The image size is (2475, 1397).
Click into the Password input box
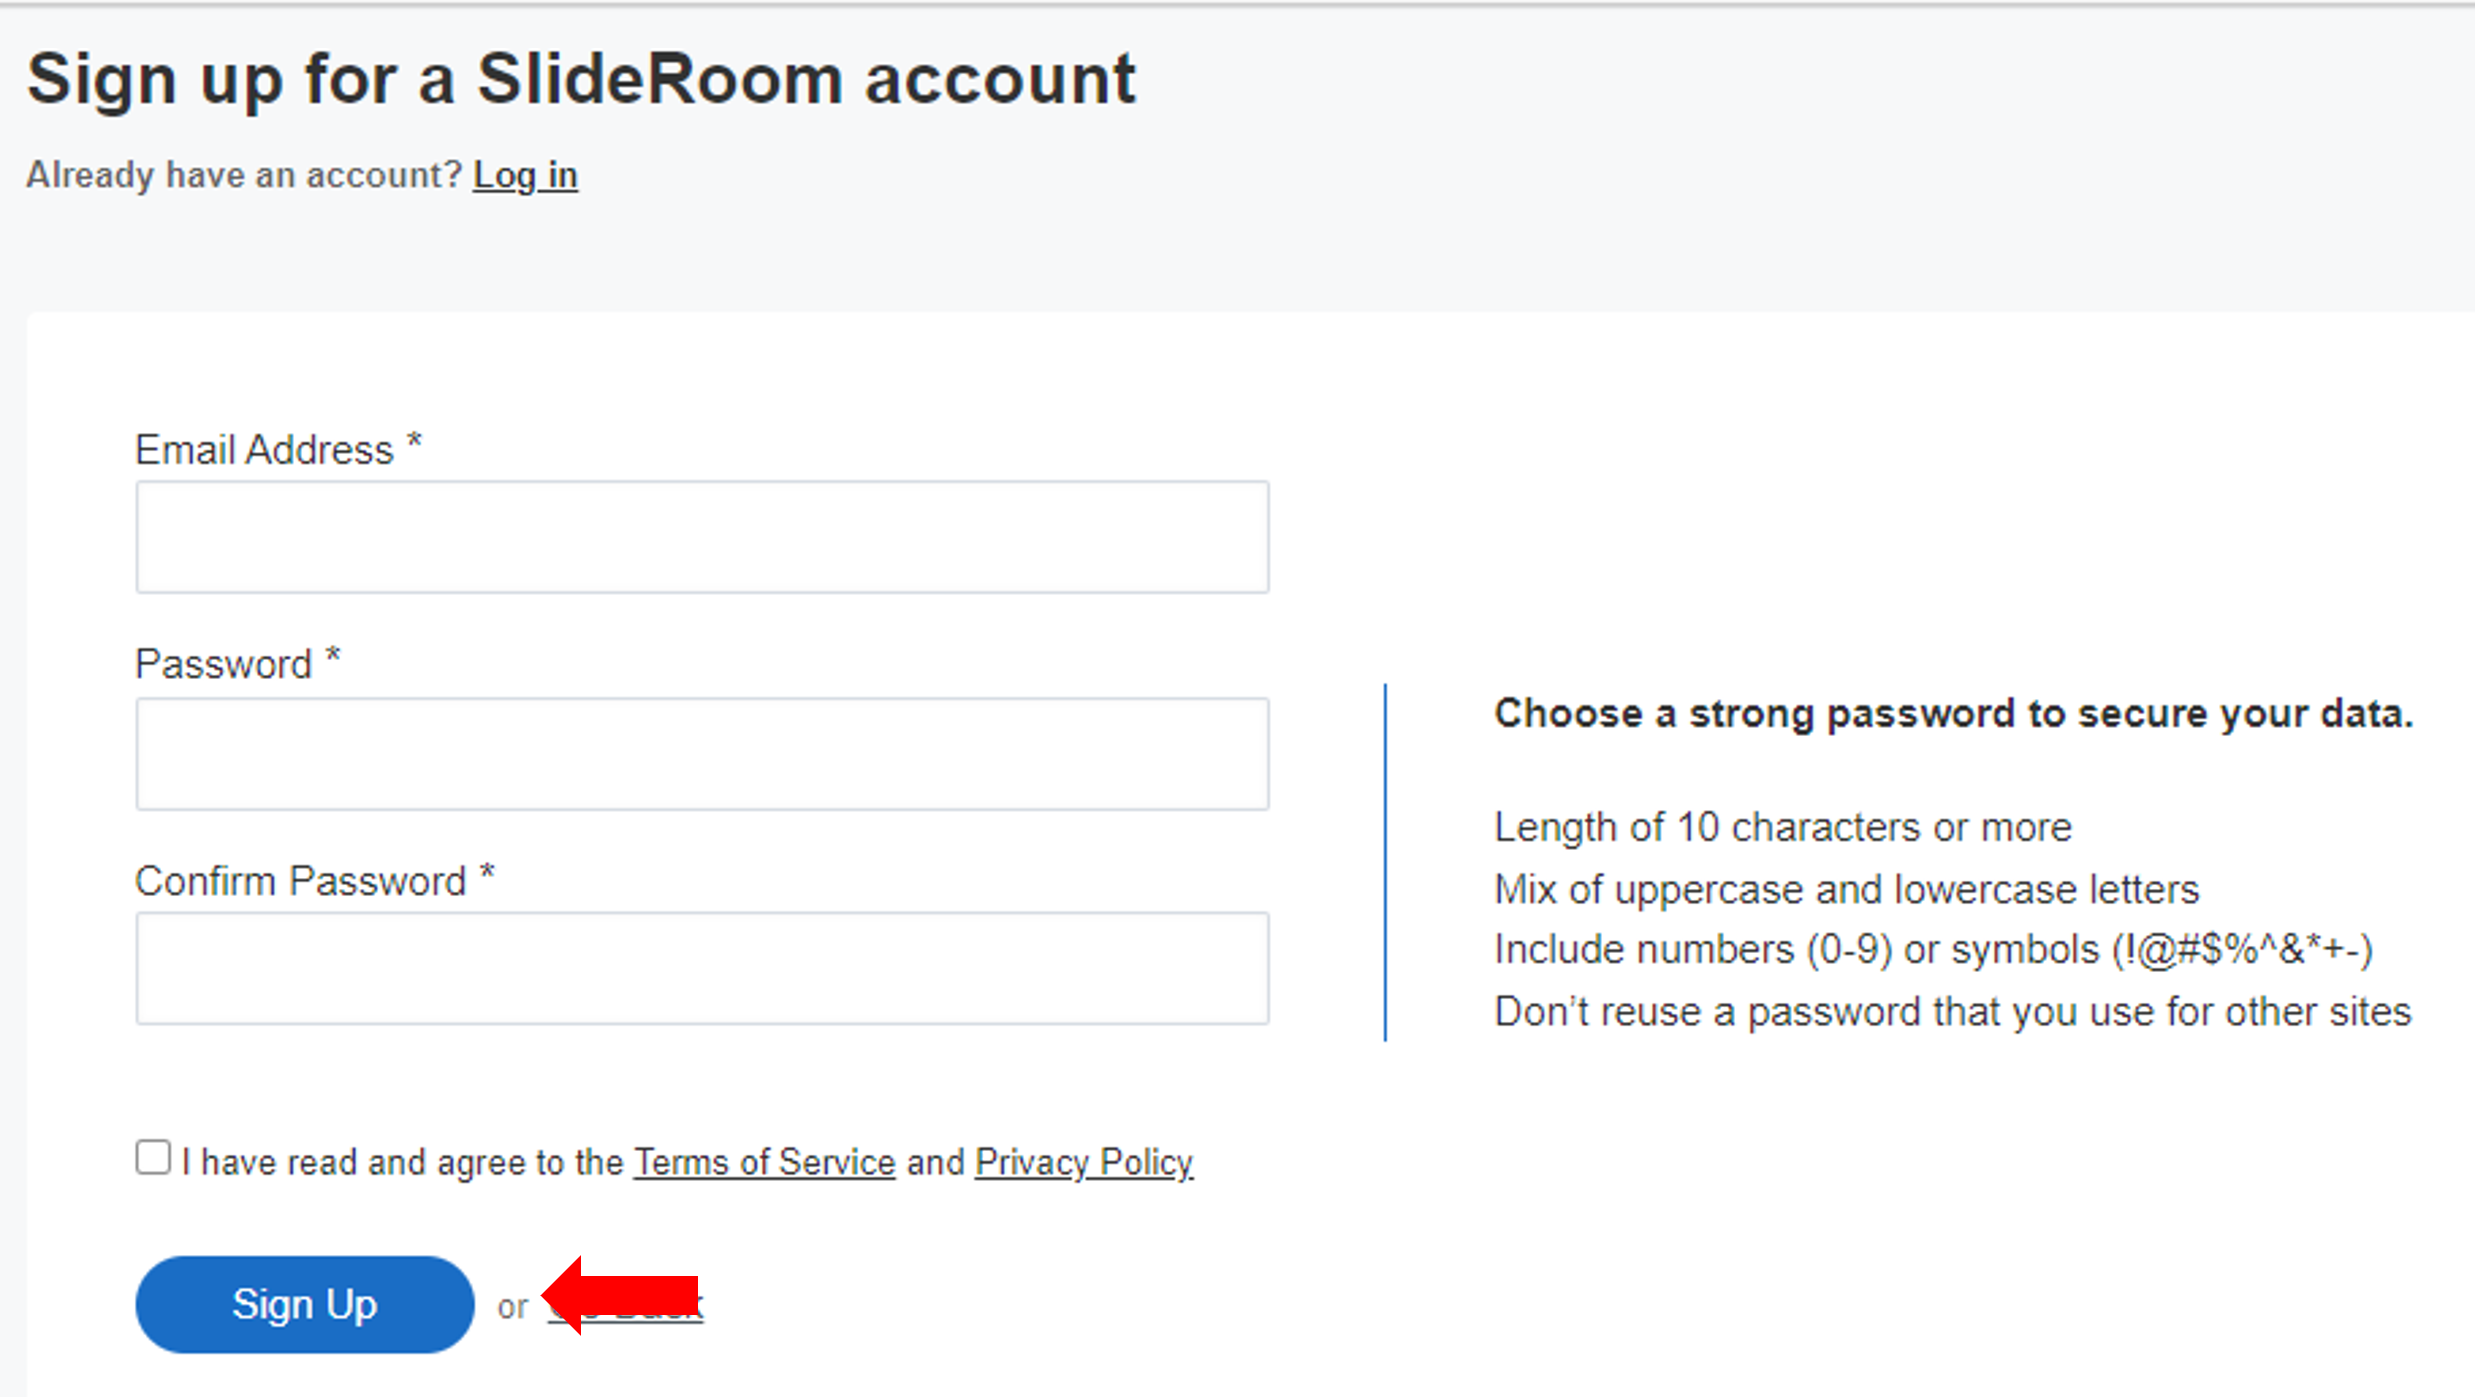pyautogui.click(x=702, y=754)
